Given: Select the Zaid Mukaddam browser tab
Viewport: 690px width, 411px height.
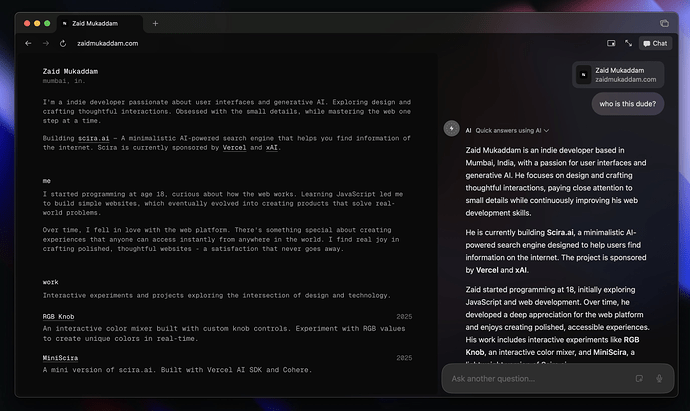Looking at the screenshot, I should tap(99, 23).
